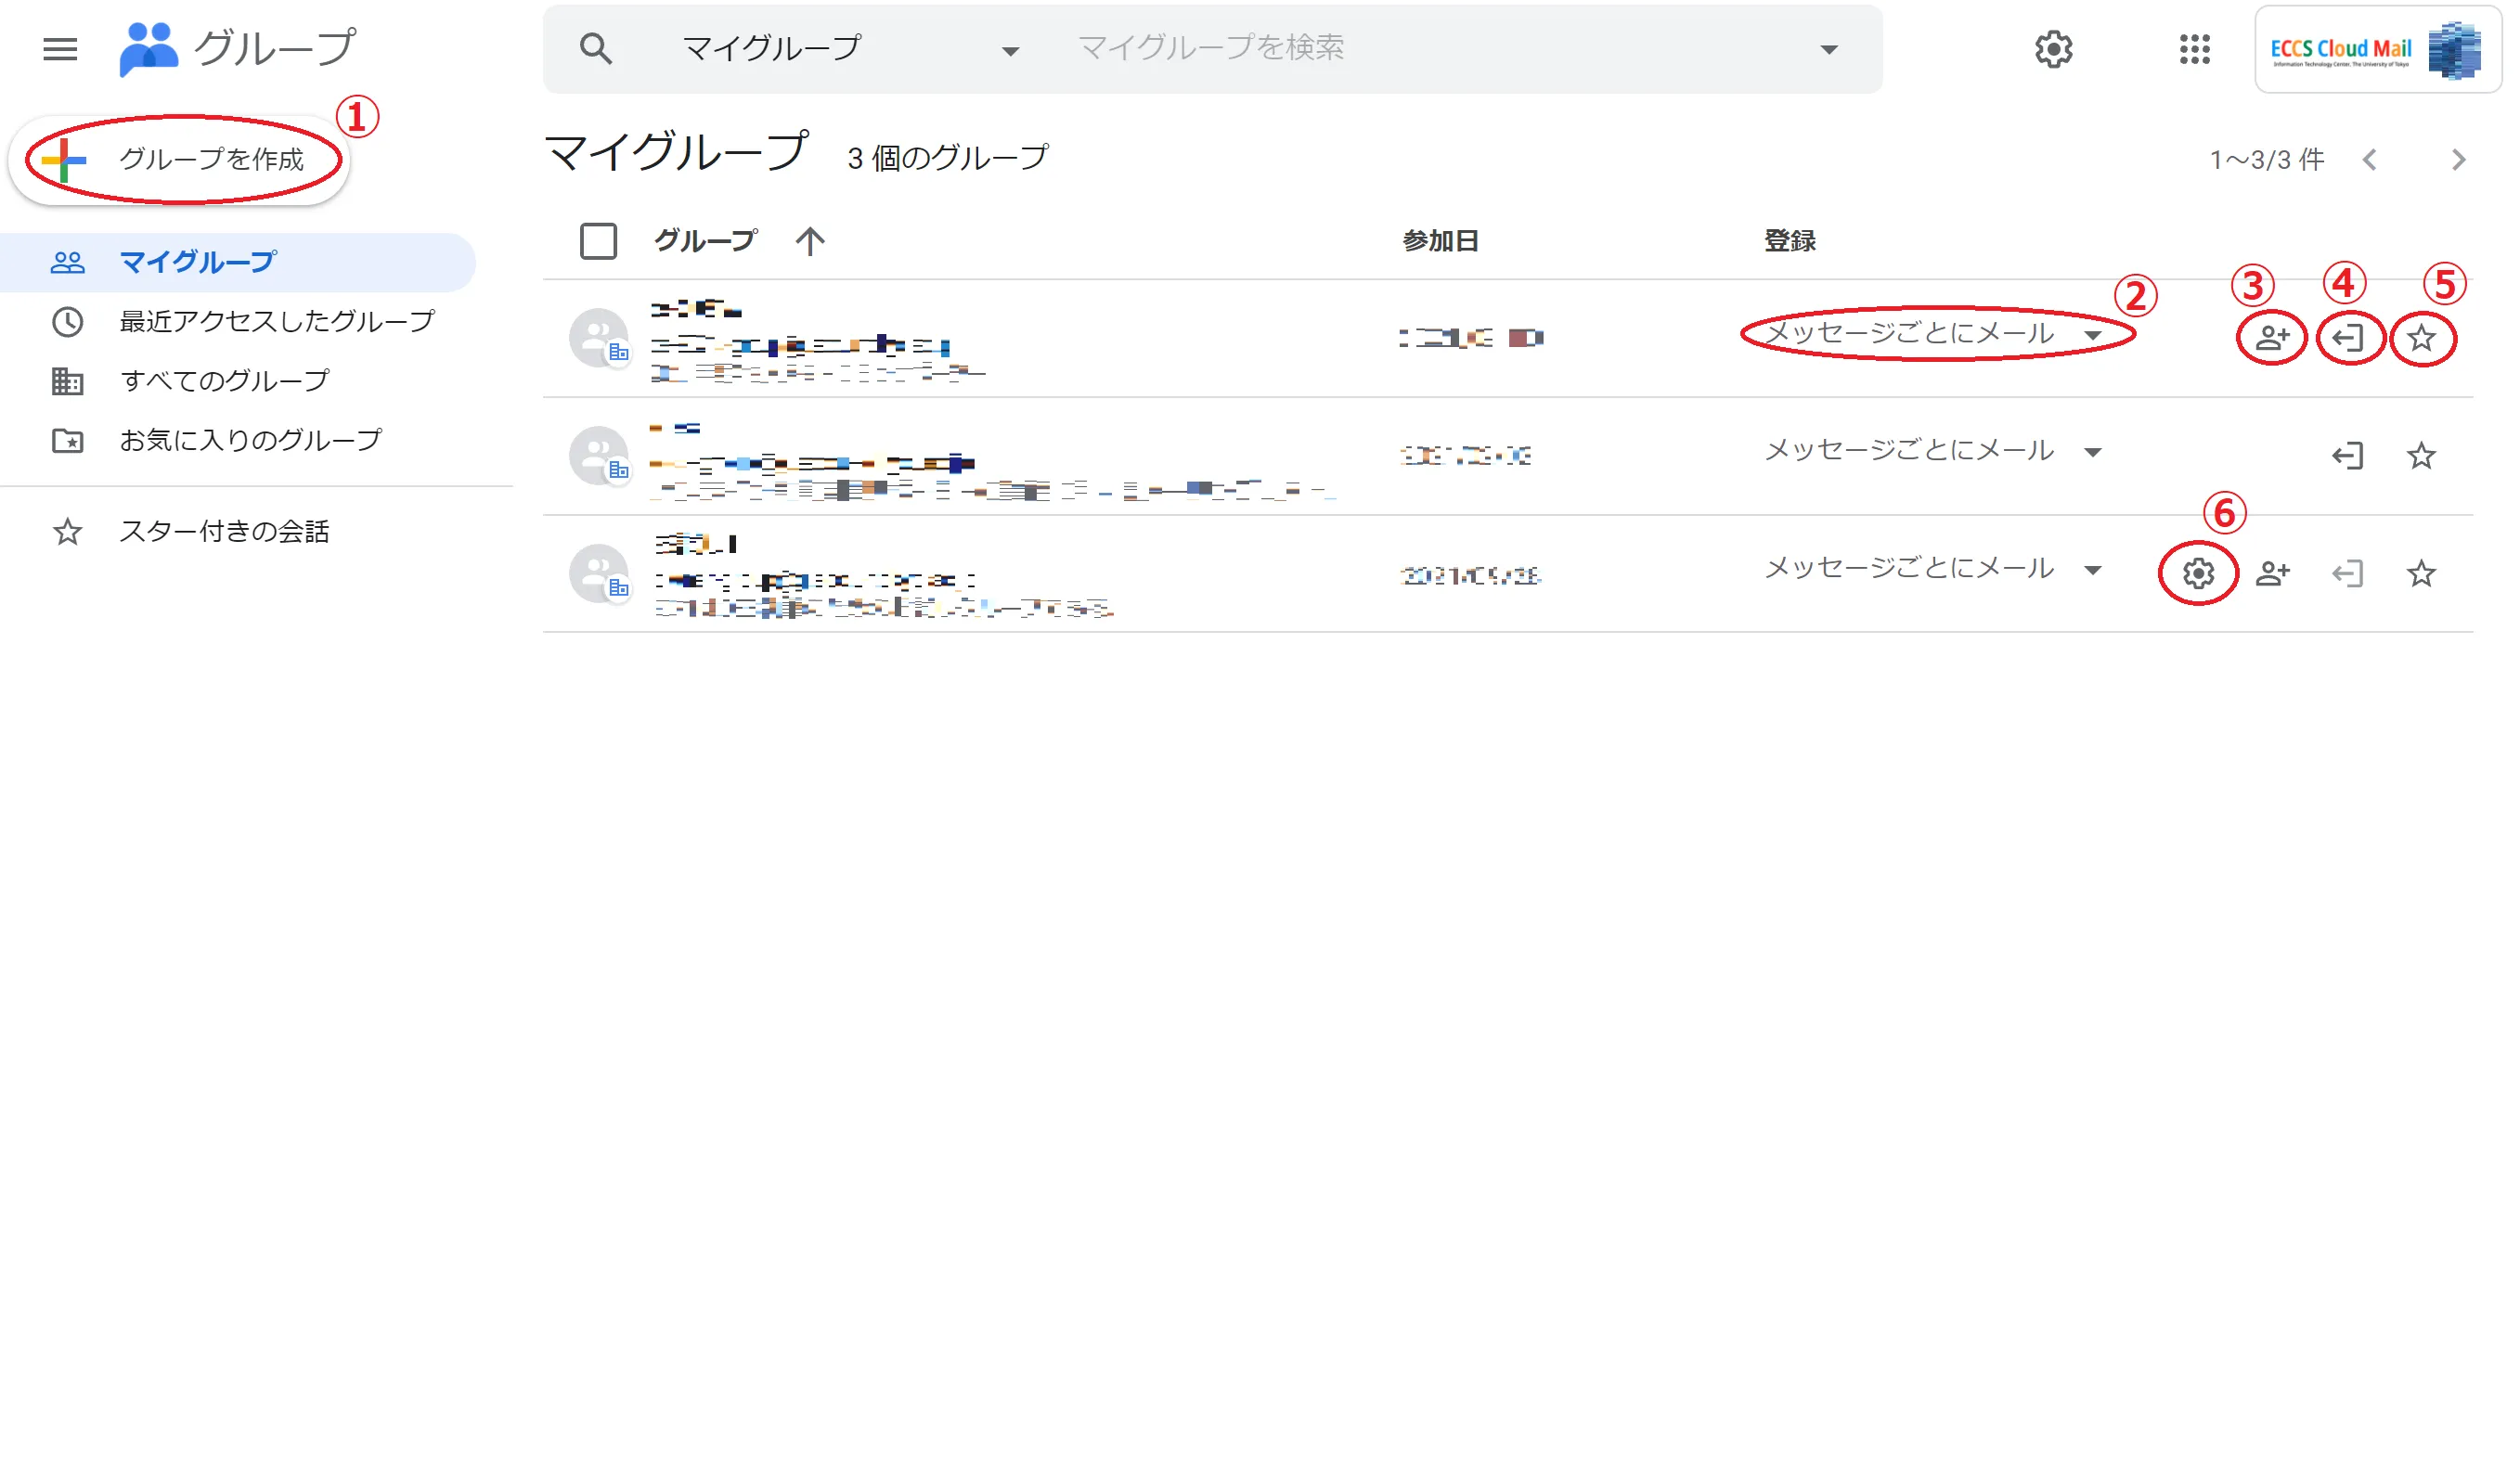Image resolution: width=2520 pixels, height=1467 pixels.
Task: Star the second group as favorite
Action: click(2421, 456)
